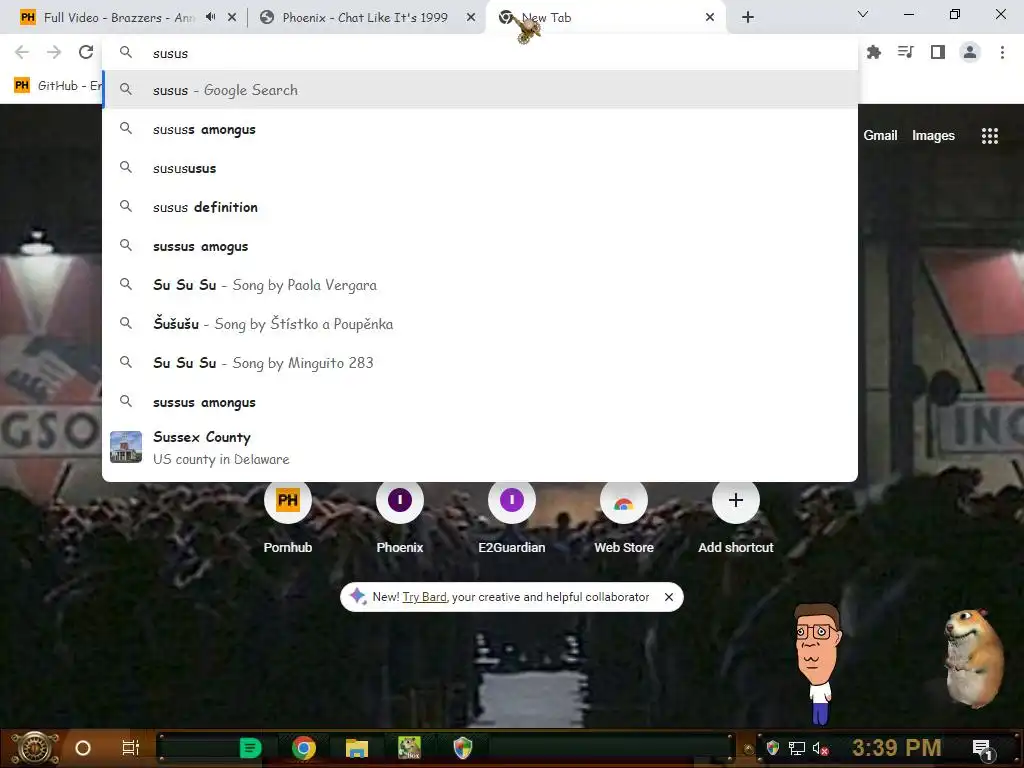Click the 3:39 PM clock

[896, 747]
